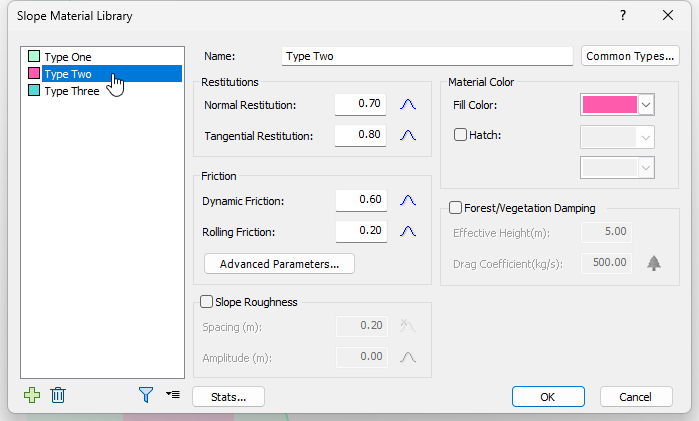Viewport: 699px width, 421px height.
Task: Click the Name input field
Action: (x=427, y=56)
